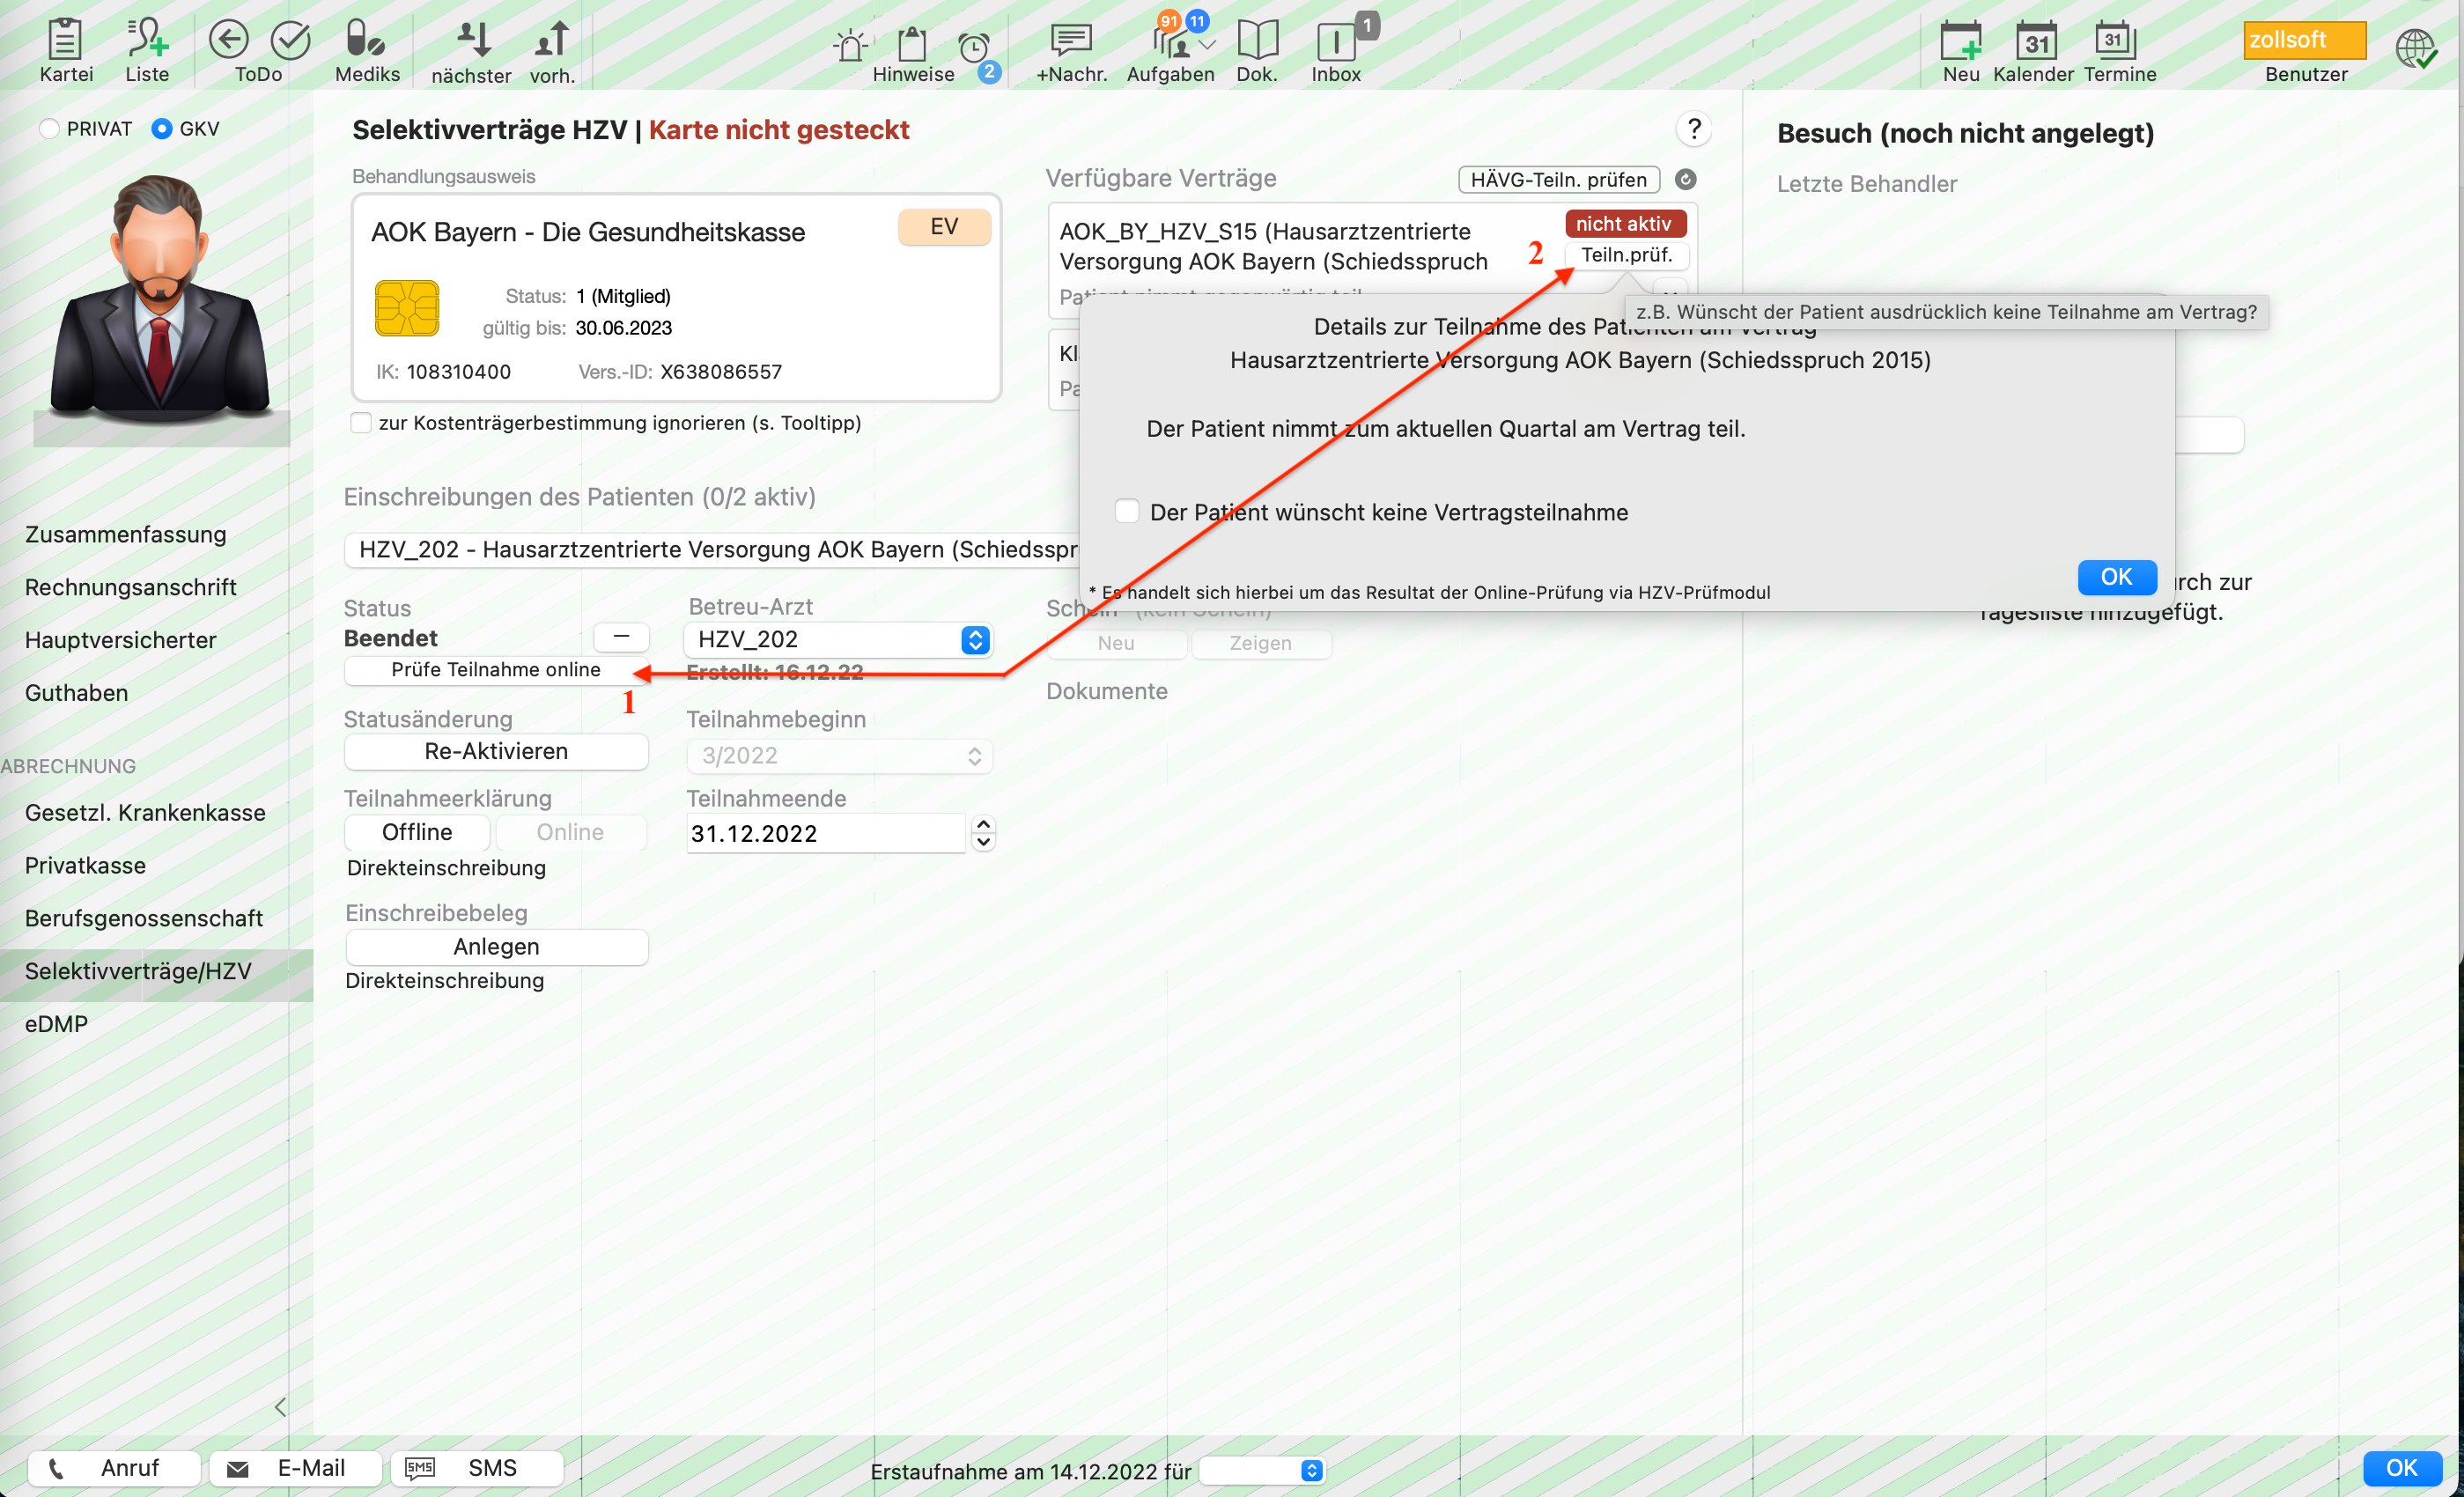Select Offline Teilnahmeerklärung option

pyautogui.click(x=417, y=832)
